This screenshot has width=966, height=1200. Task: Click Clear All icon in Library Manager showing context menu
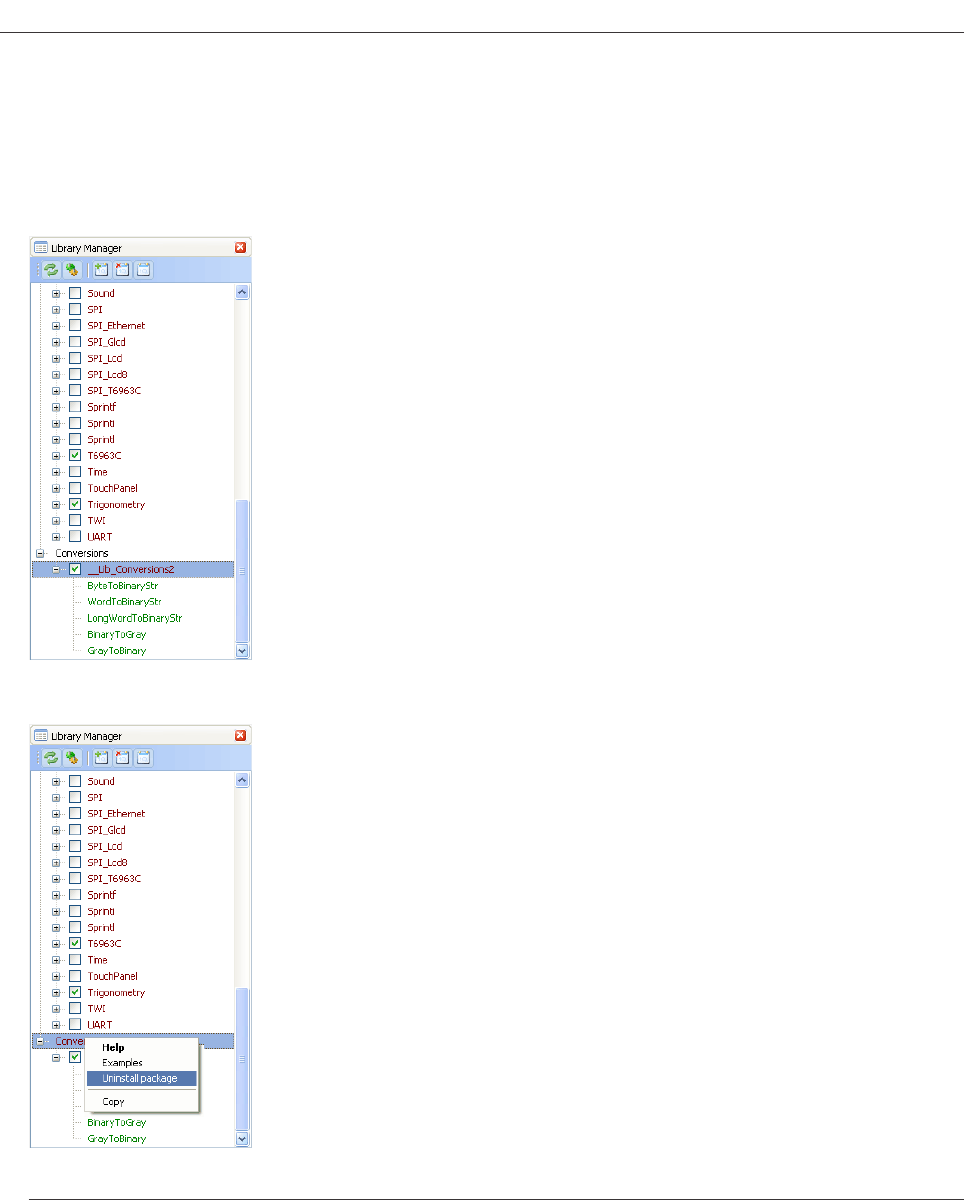pos(122,758)
